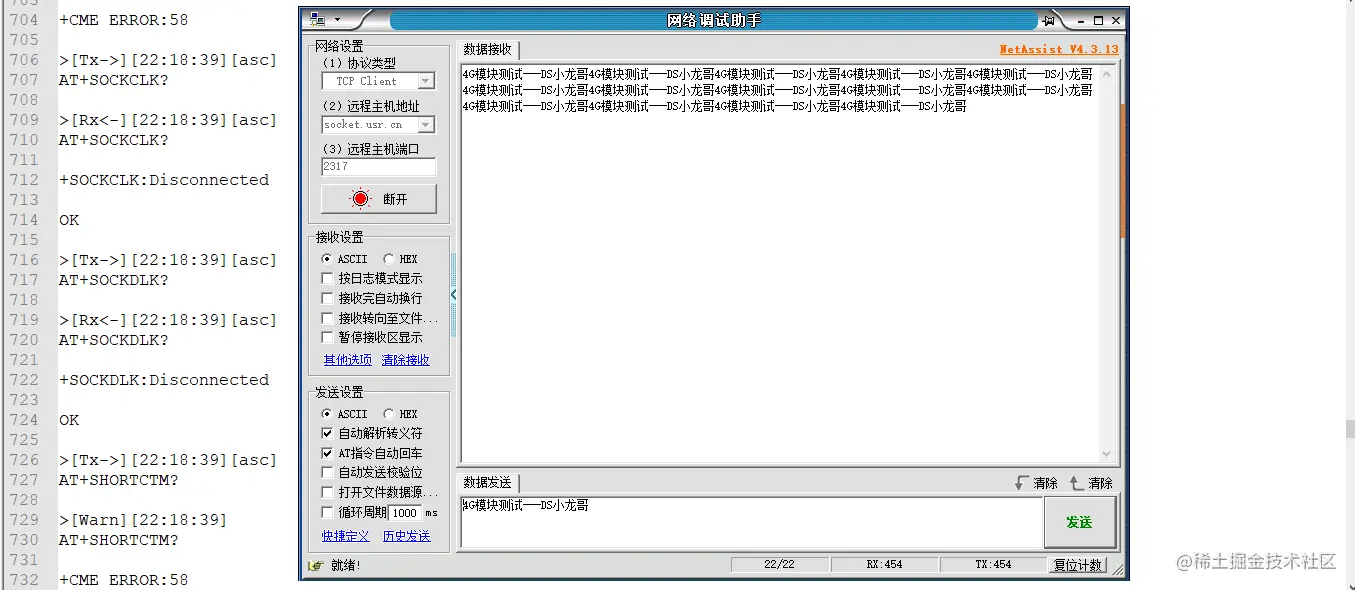Click in the data send text box
Image resolution: width=1355 pixels, height=590 pixels.
[751, 522]
